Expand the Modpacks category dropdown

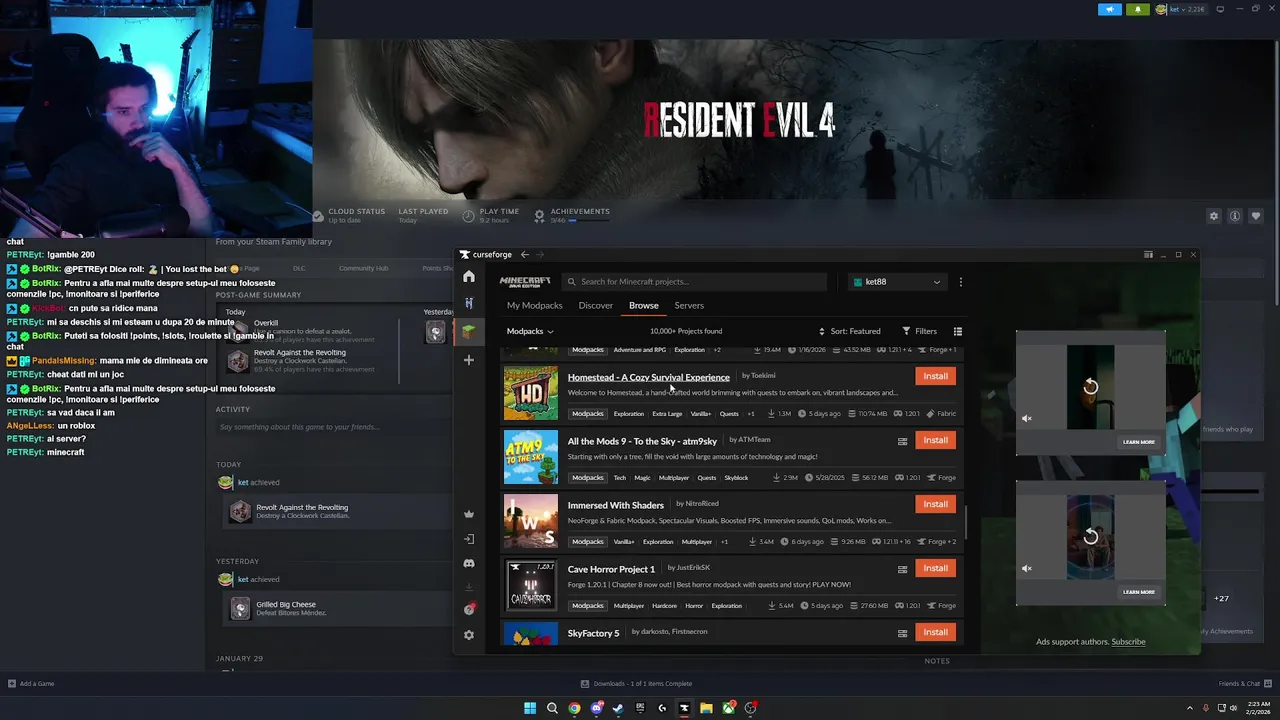coord(530,331)
